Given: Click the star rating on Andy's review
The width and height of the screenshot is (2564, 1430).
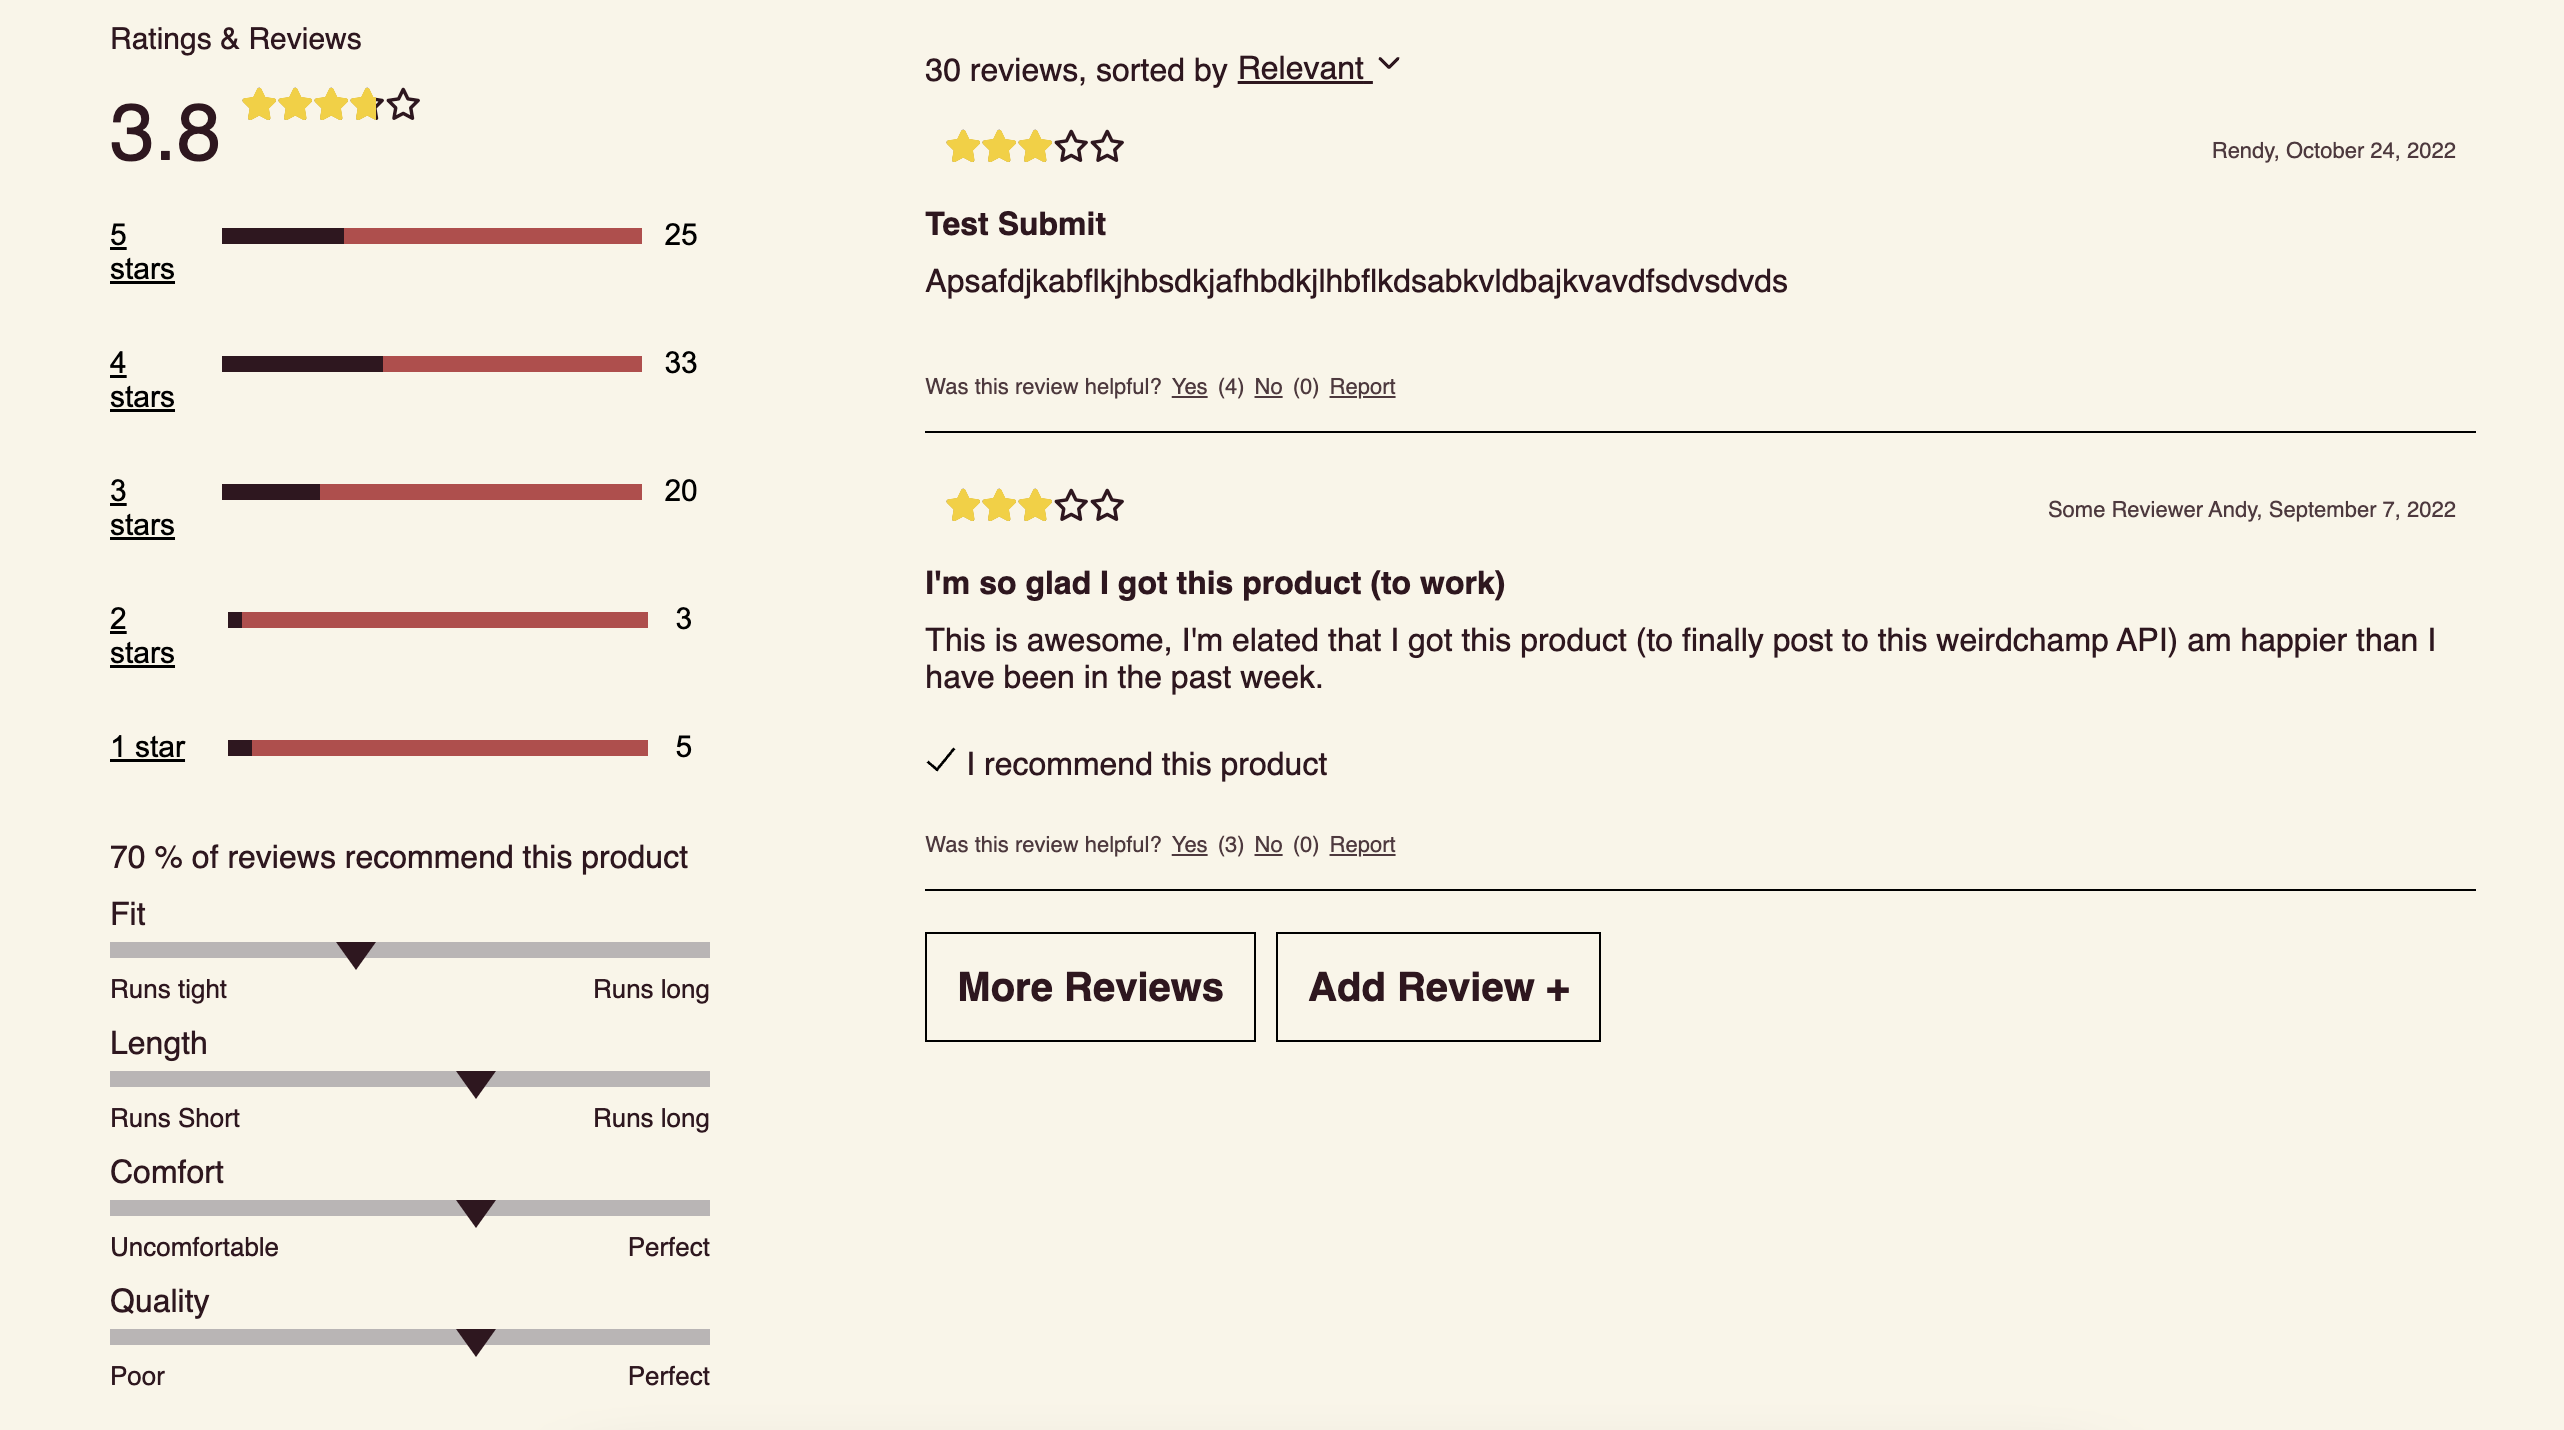Looking at the screenshot, I should (x=1034, y=507).
